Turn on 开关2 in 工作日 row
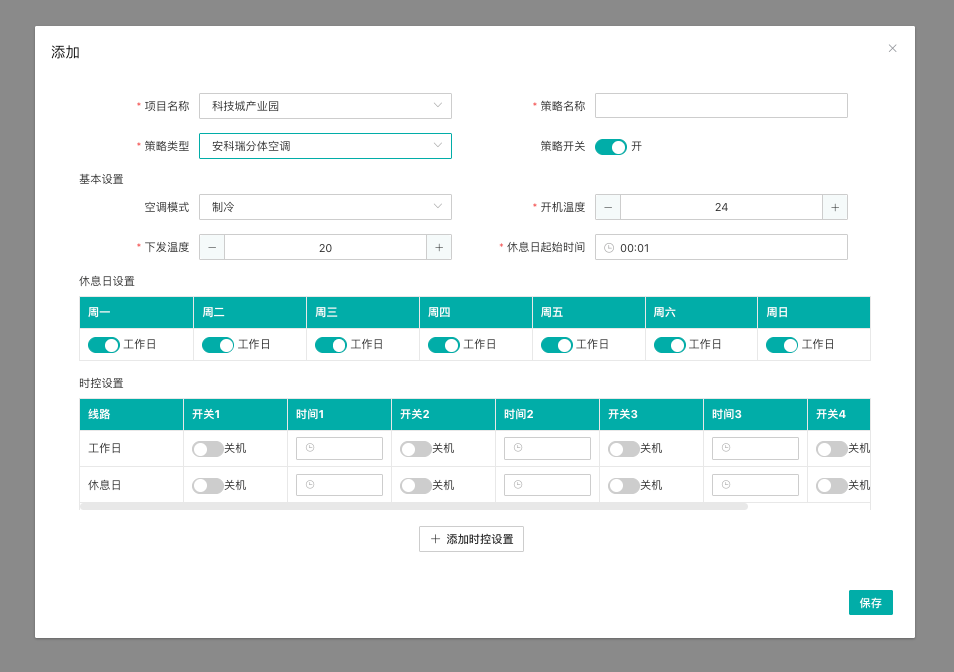 (x=416, y=449)
